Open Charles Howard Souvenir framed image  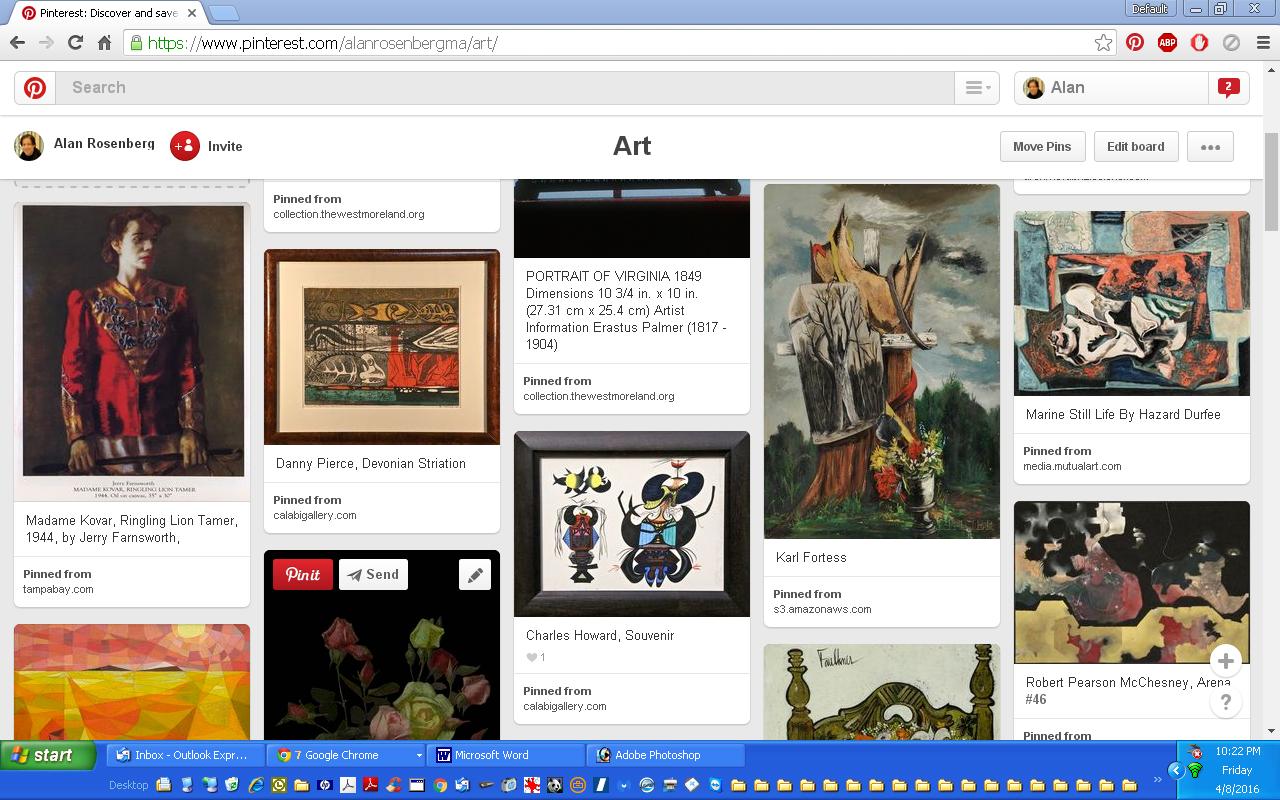point(632,524)
